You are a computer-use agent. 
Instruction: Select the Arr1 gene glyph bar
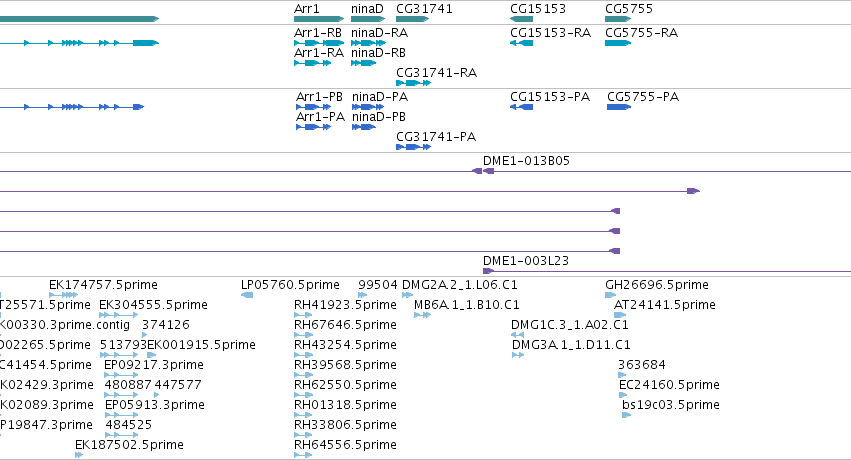319,19
